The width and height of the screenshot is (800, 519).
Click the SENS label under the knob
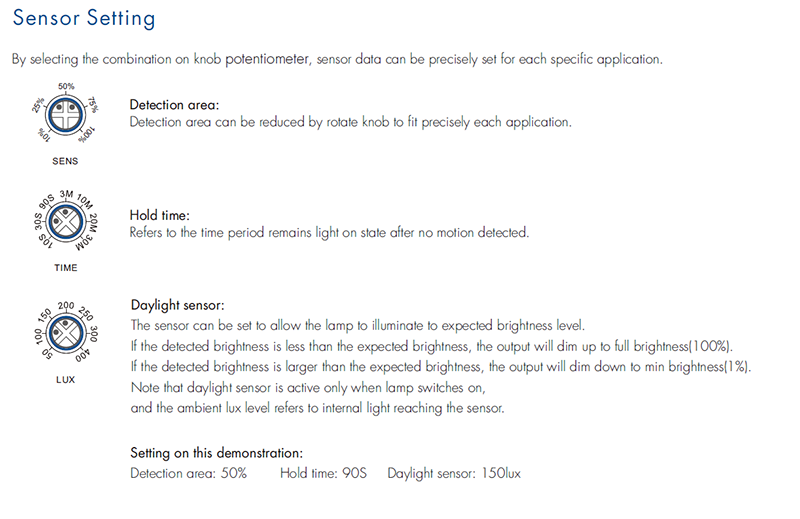tap(65, 161)
